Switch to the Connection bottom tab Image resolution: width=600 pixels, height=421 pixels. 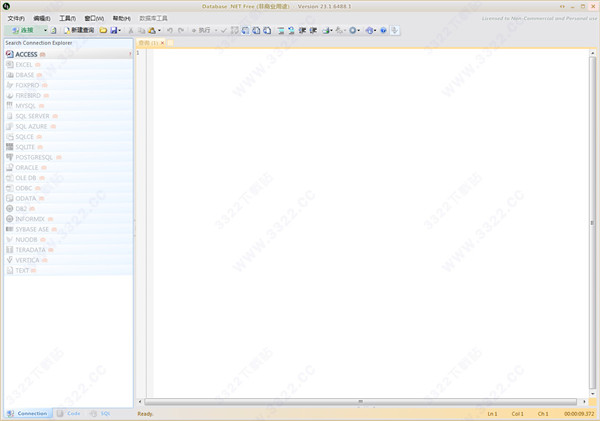(28, 414)
